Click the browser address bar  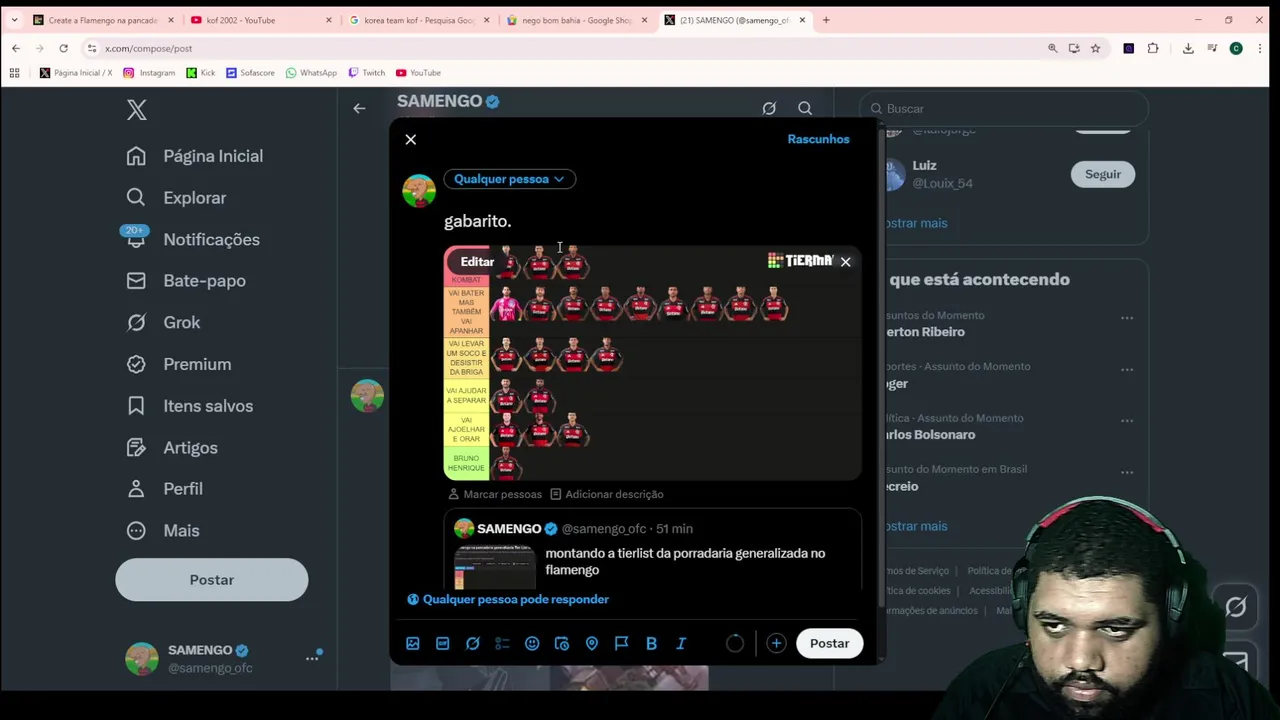click(x=560, y=48)
